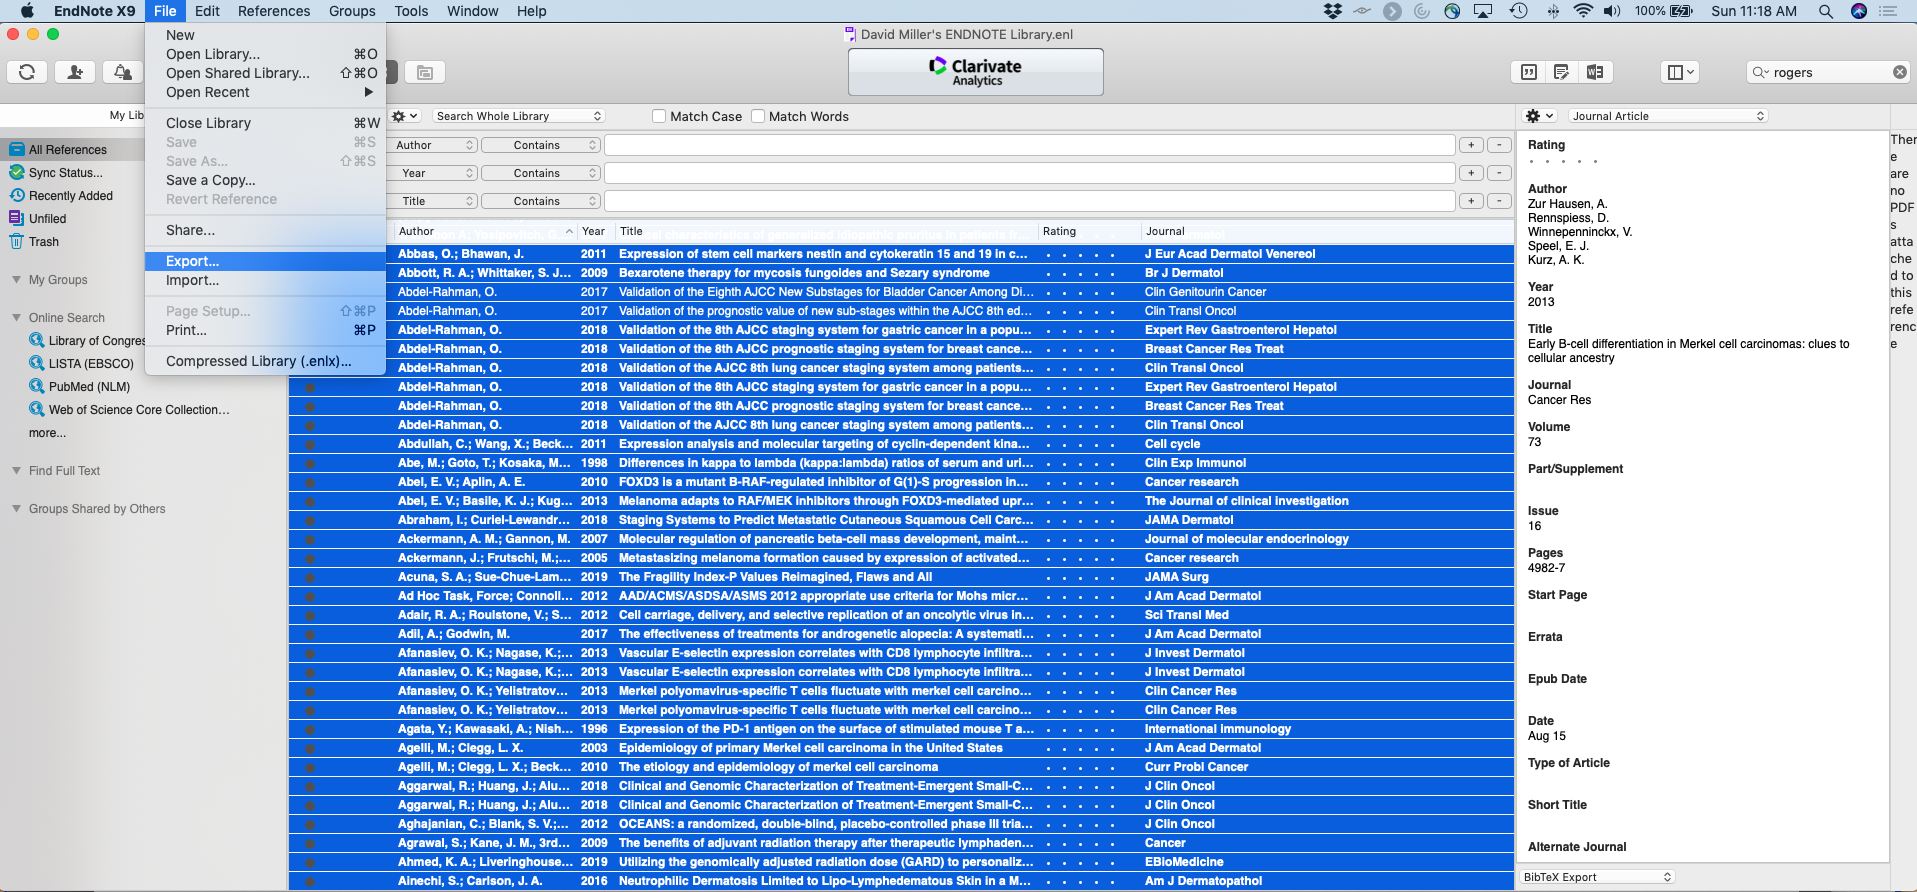1917x892 pixels.
Task: Click the Web of Science search icon
Action: pos(37,409)
